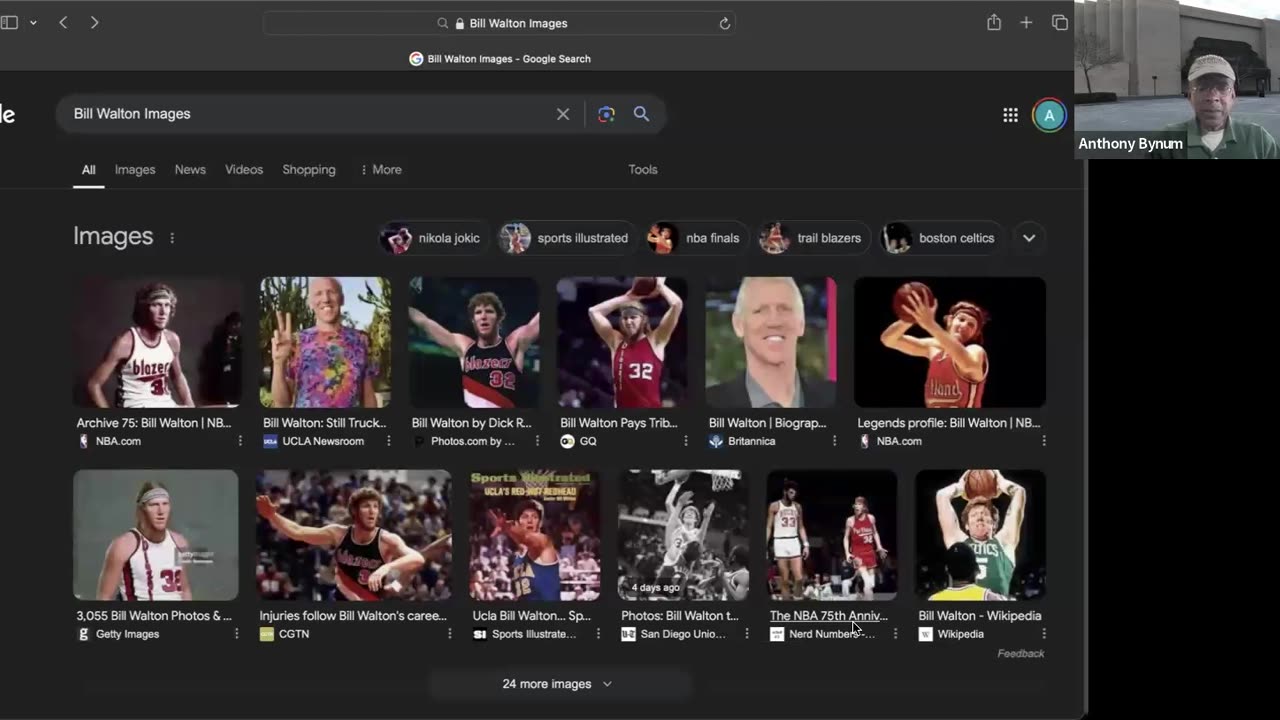Open a new tab with the plus icon

click(x=1026, y=22)
